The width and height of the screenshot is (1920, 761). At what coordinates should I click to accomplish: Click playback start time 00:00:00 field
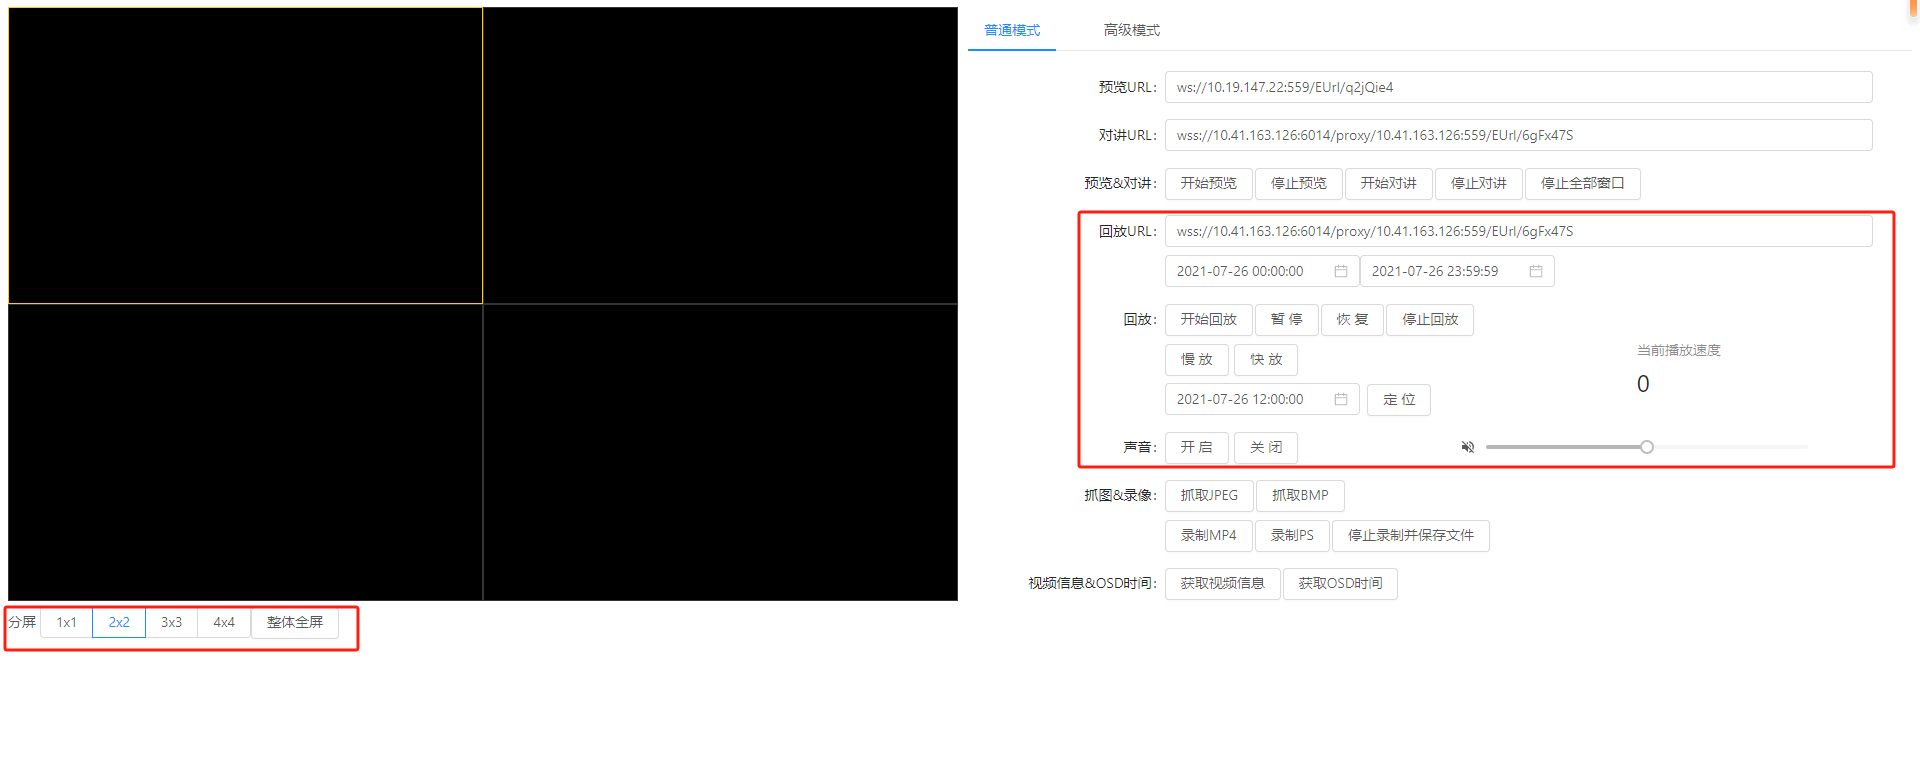pyautogui.click(x=1262, y=271)
